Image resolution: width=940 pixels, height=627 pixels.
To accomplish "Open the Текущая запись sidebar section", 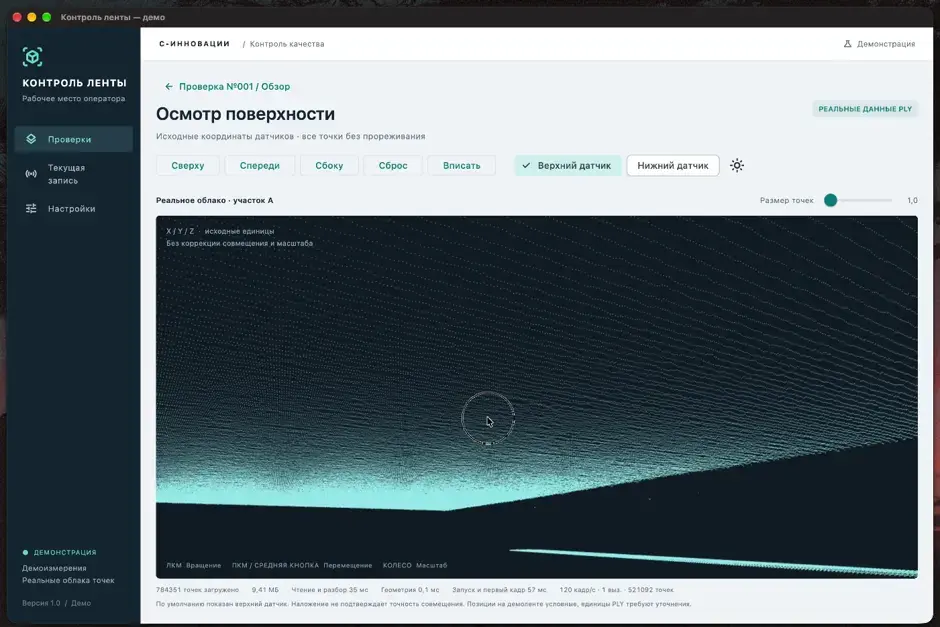I will pos(74,174).
